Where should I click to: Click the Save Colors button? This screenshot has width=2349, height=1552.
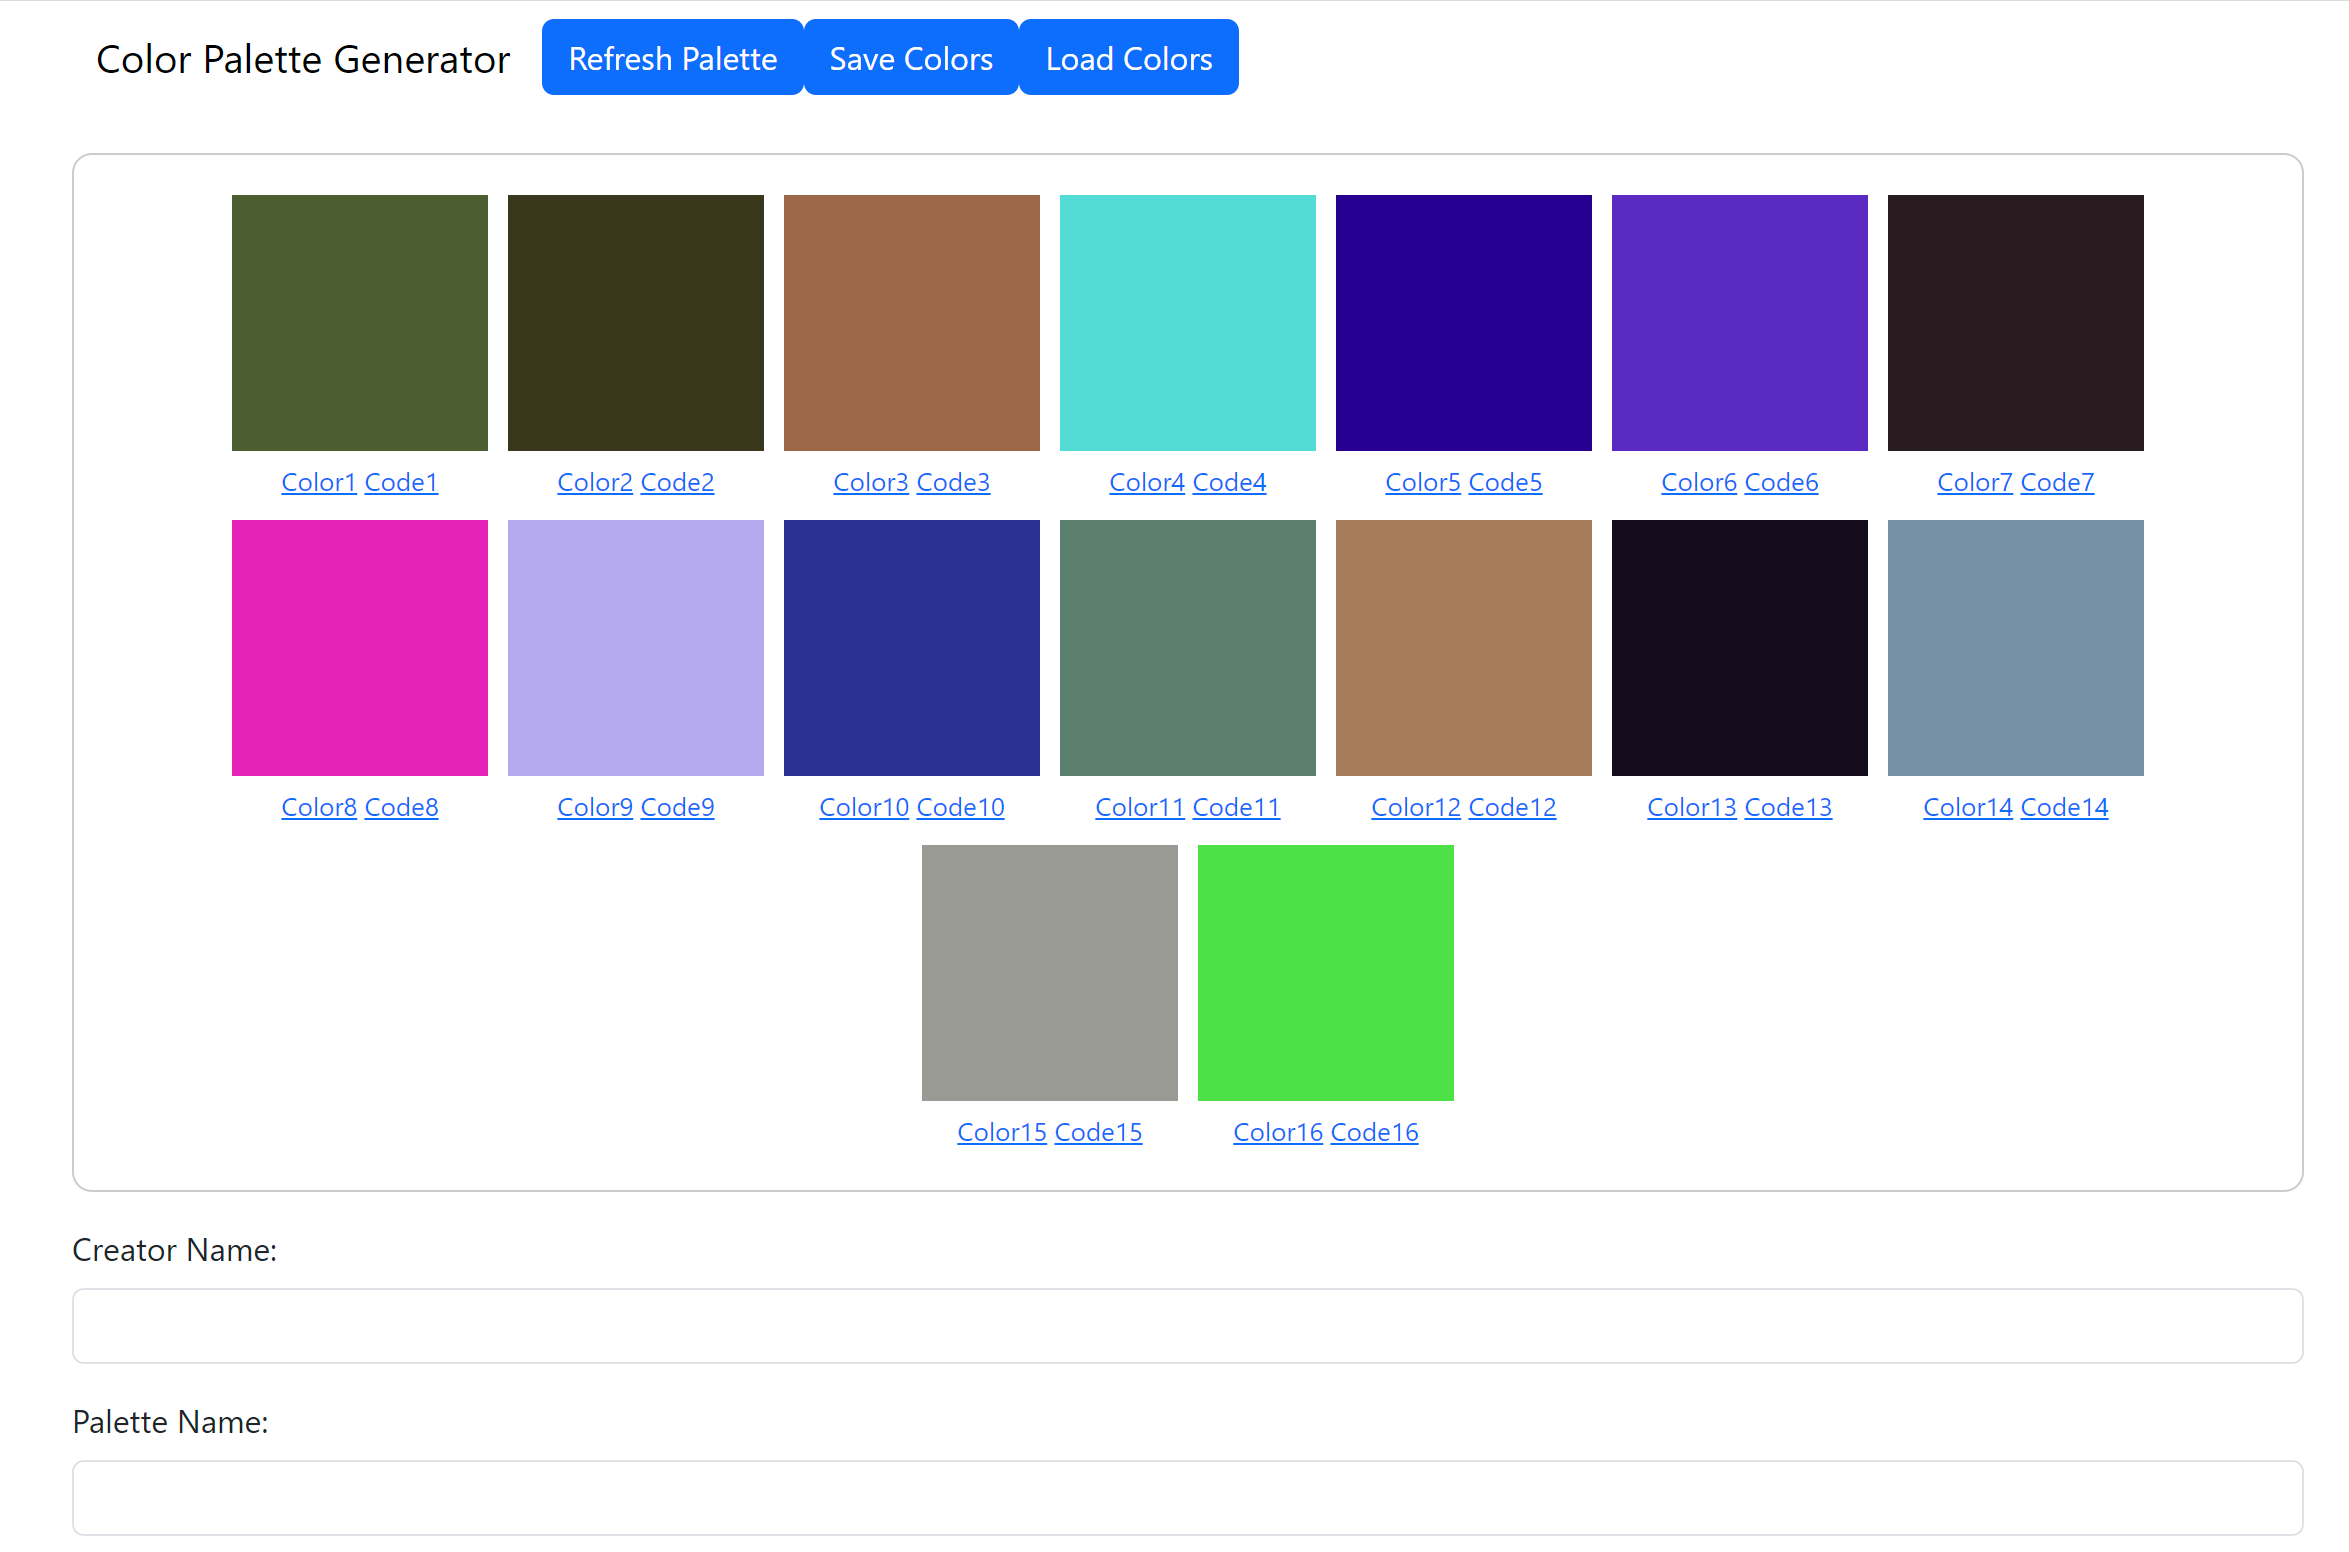[911, 58]
